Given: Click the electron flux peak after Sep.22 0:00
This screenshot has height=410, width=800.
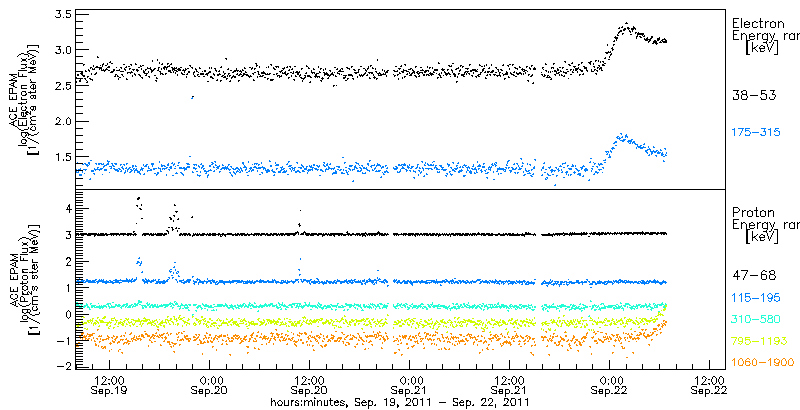Looking at the screenshot, I should tap(626, 25).
